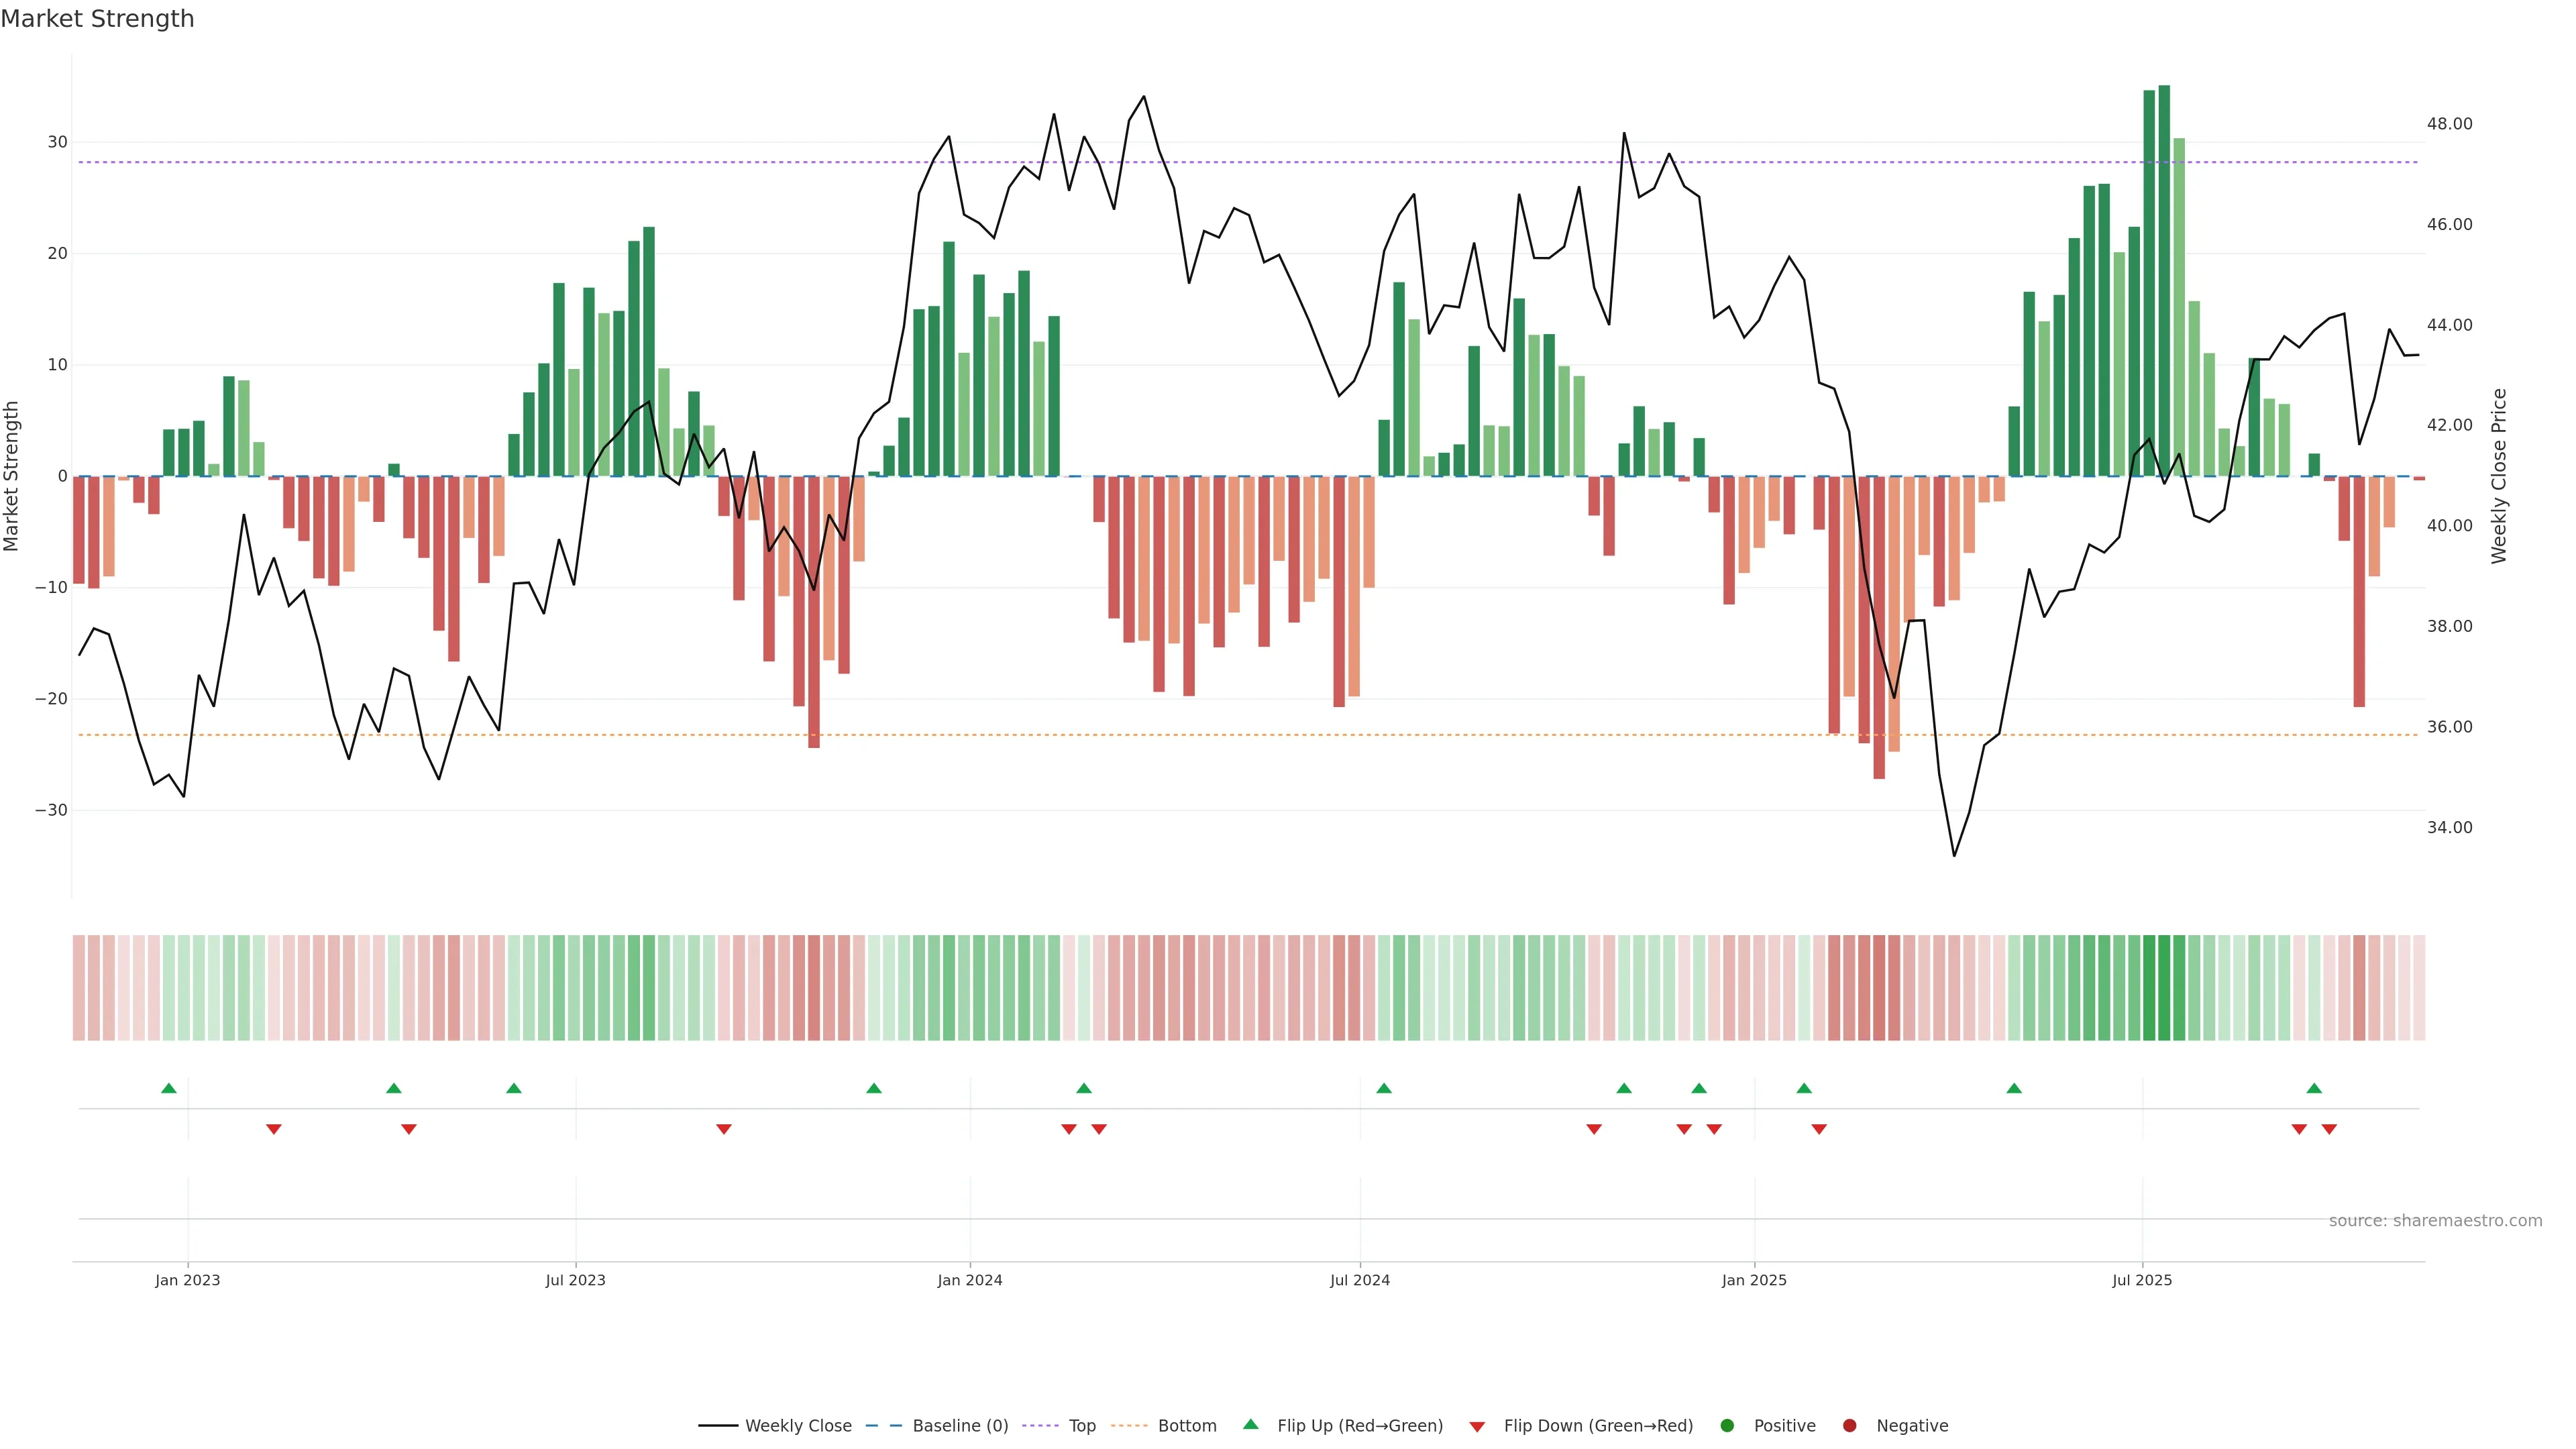Click the Market Strength chart title
Image resolution: width=2576 pixels, height=1449 pixels.
(97, 19)
